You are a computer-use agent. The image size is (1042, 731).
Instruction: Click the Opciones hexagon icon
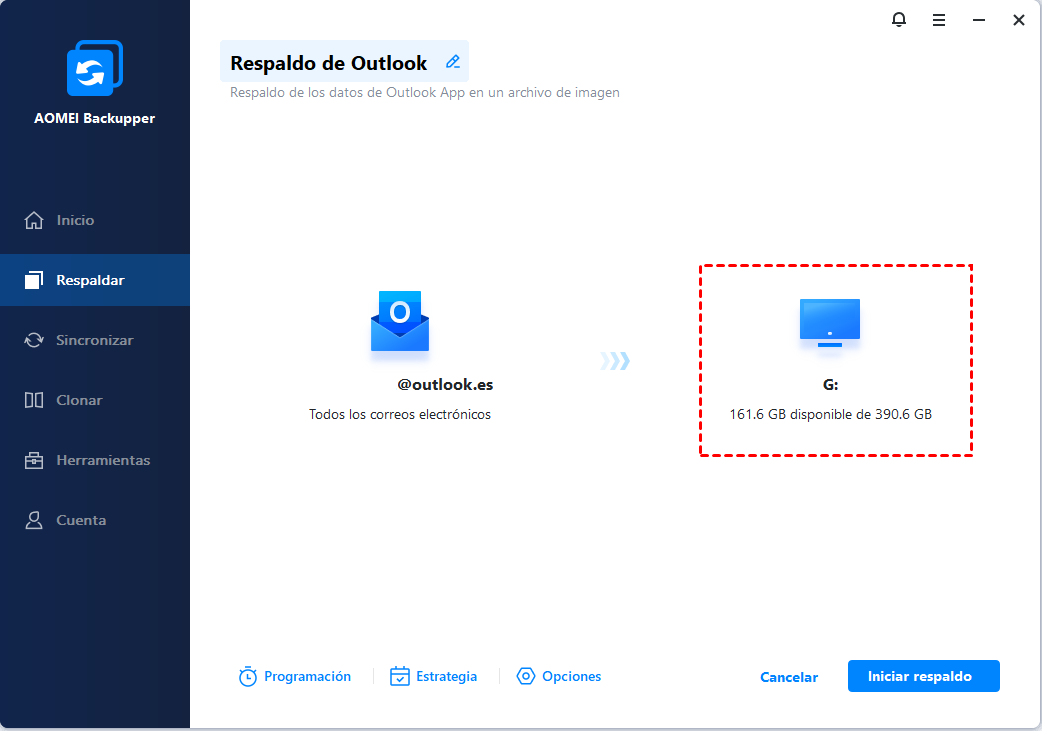tap(526, 676)
